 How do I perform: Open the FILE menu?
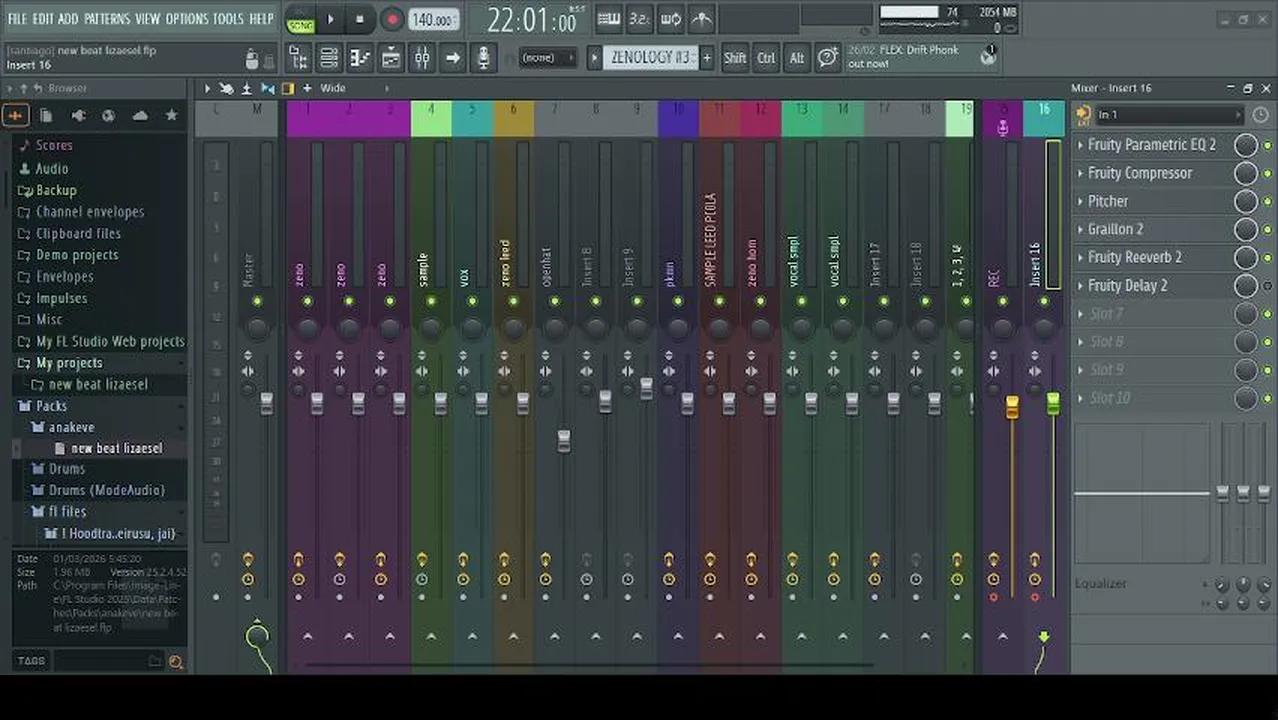[17, 19]
